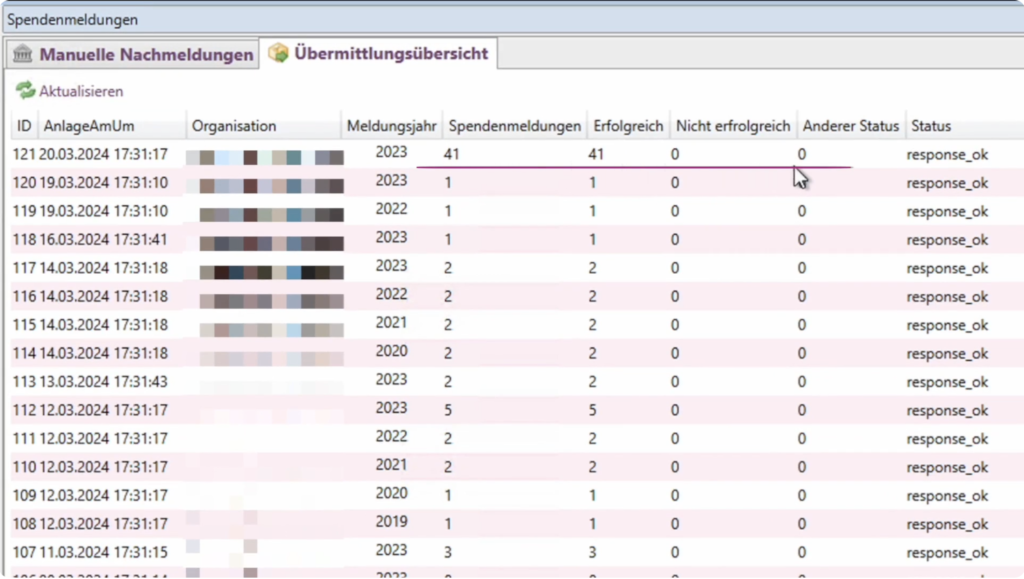Screen dimensions: 1024x579
Task: Sort by the ID column header
Action: 24,126
